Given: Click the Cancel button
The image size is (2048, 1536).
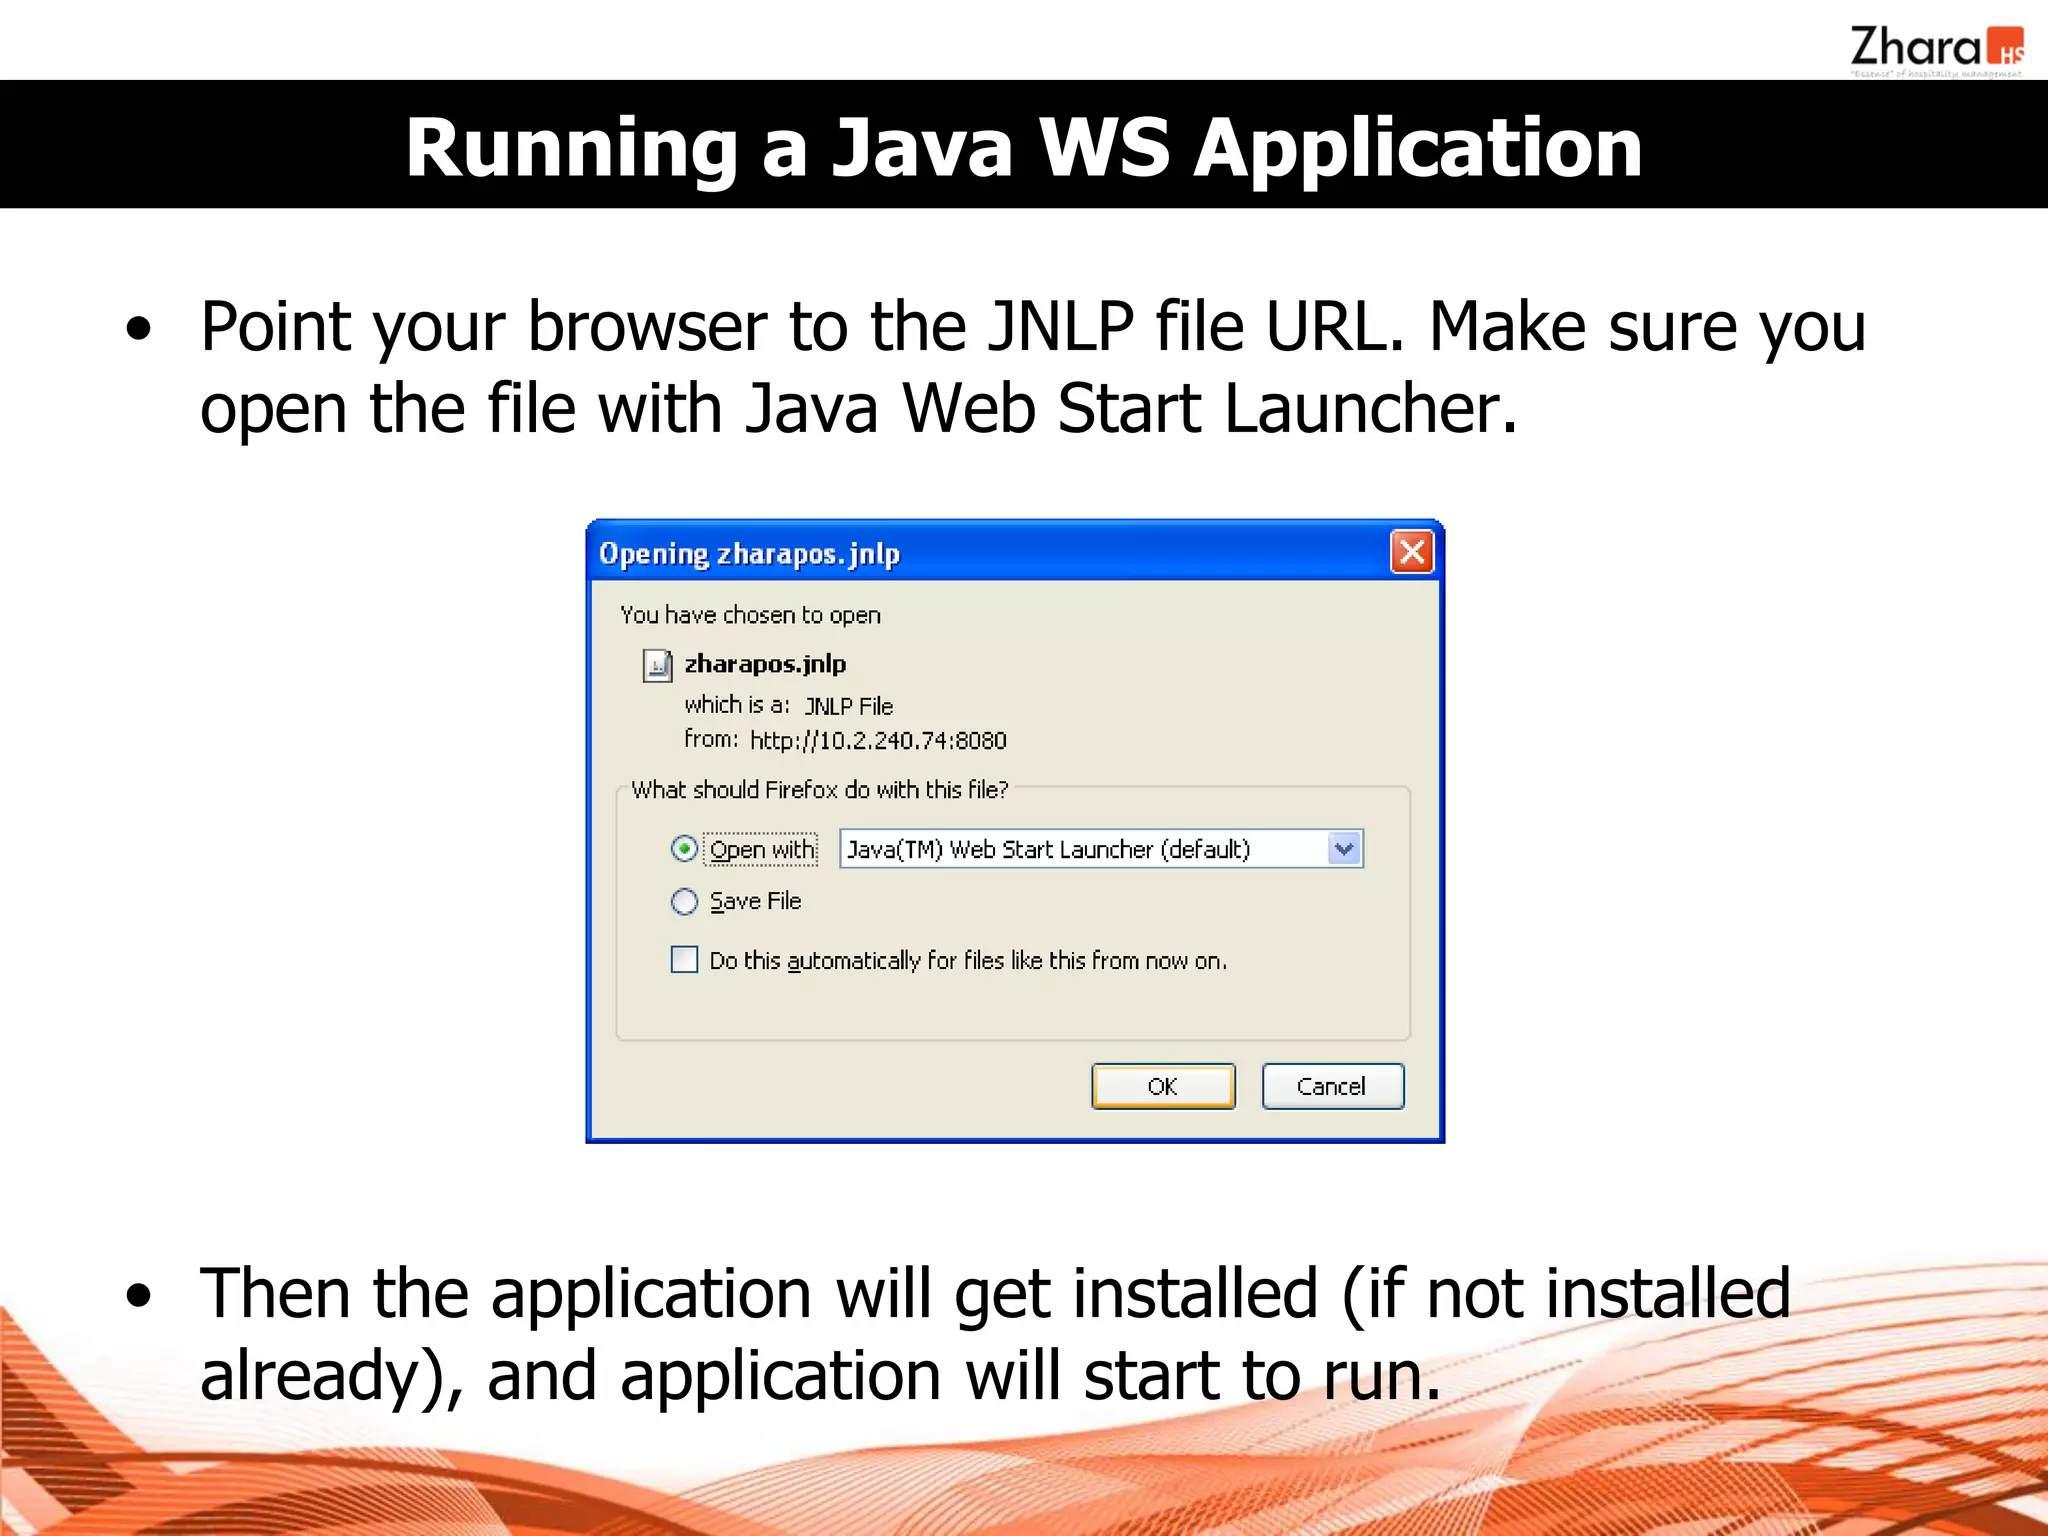Looking at the screenshot, I should (x=1332, y=1086).
